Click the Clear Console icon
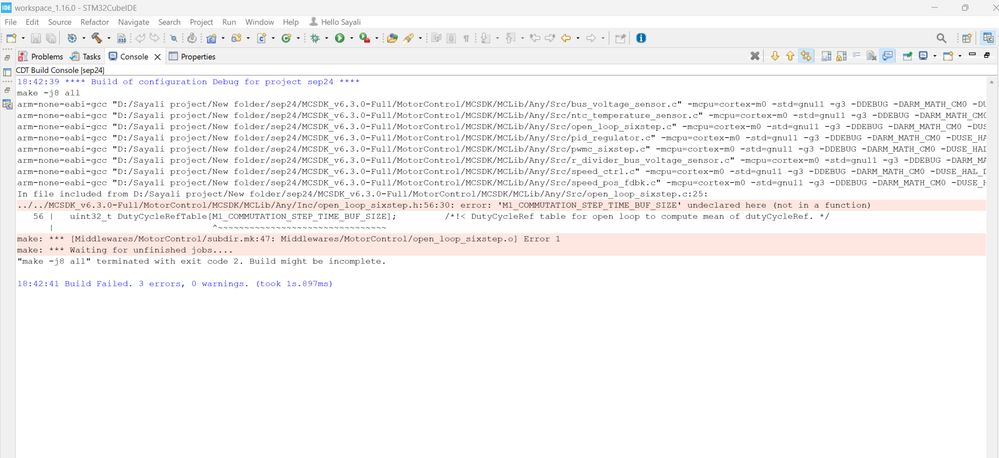 [x=872, y=56]
